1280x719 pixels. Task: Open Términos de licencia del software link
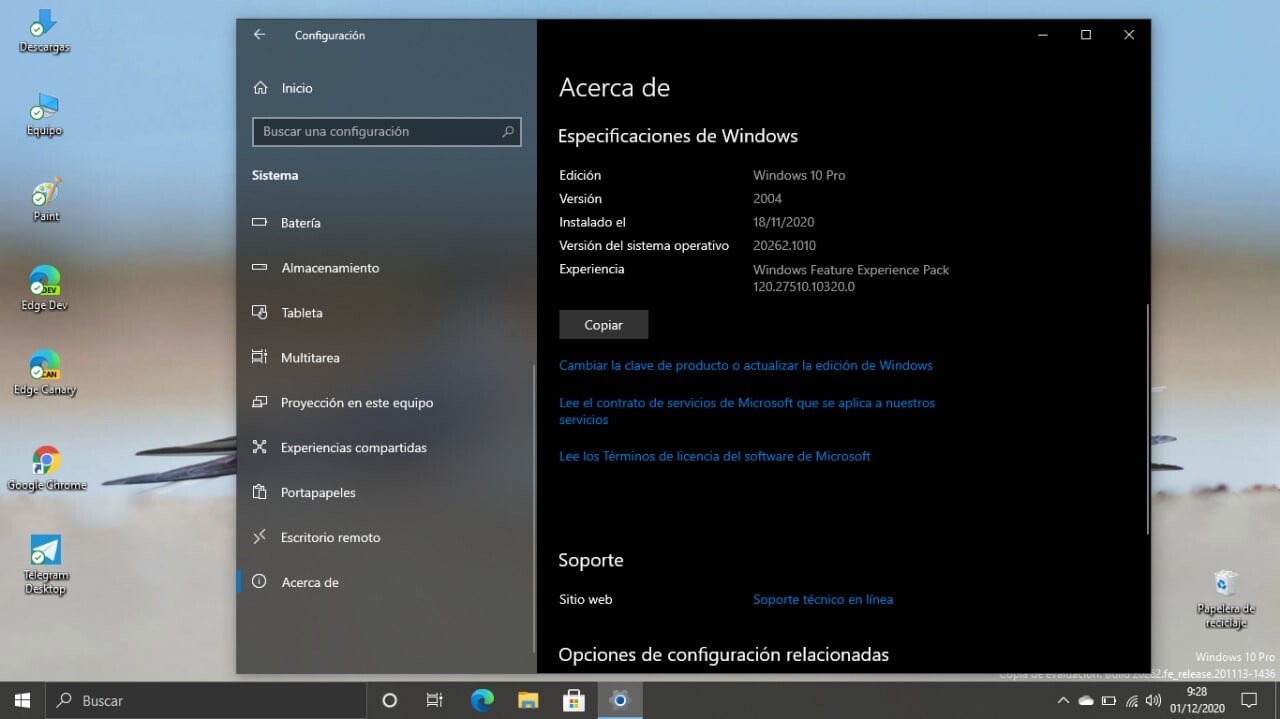click(x=714, y=456)
